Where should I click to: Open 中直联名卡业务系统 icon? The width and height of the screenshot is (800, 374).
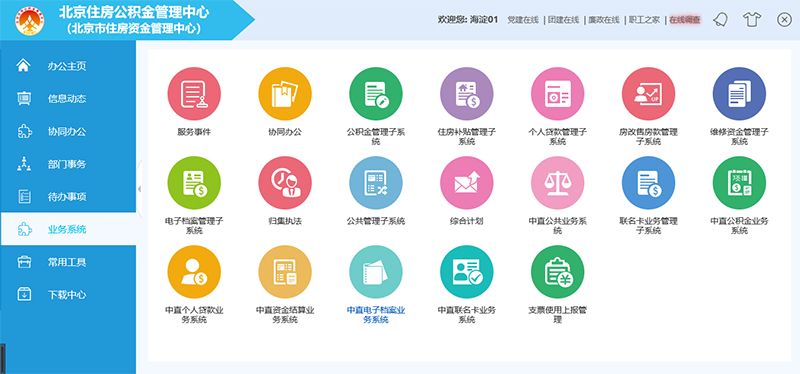click(466, 272)
